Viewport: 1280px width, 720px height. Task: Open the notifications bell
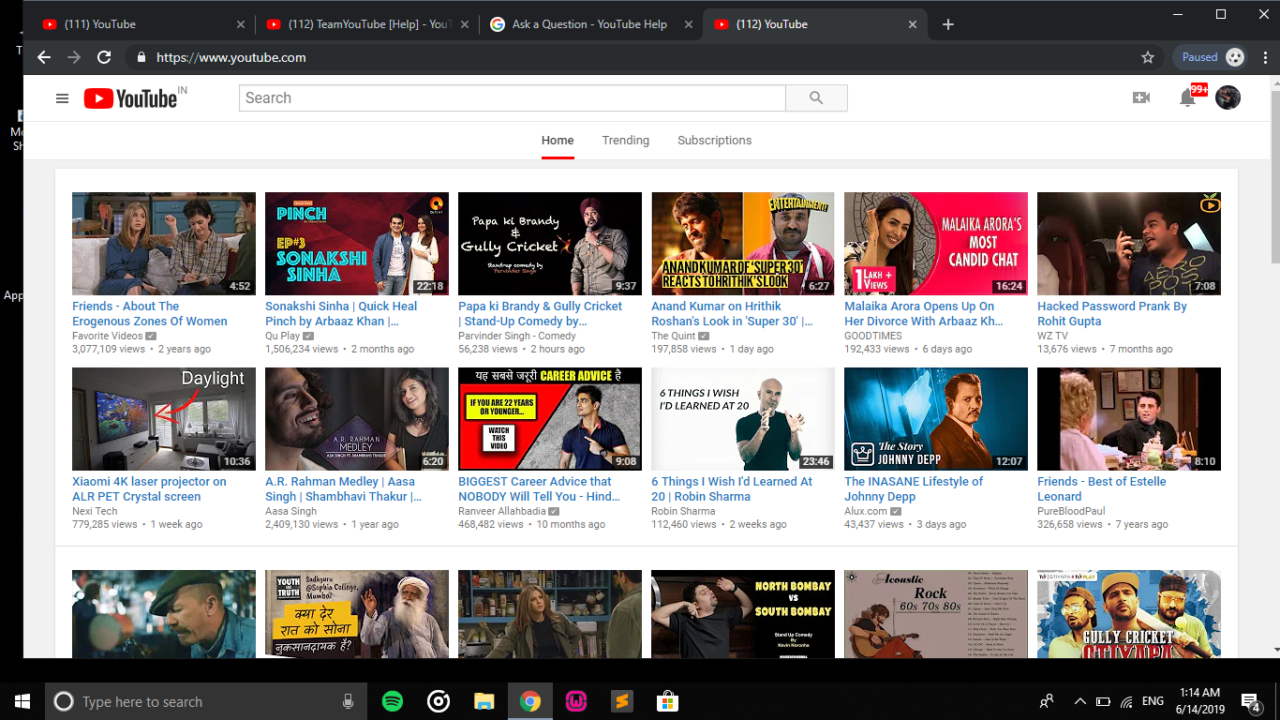click(x=1187, y=98)
